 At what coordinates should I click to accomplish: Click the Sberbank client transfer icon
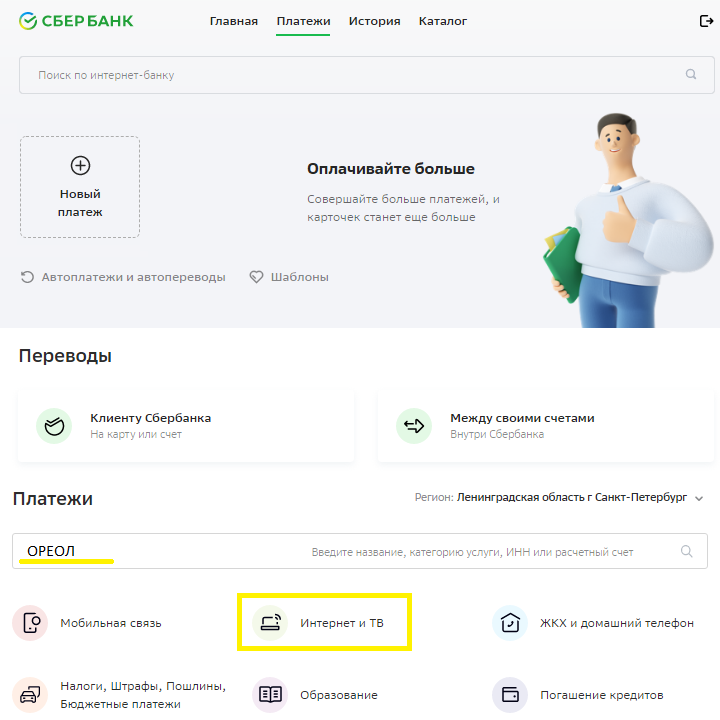tap(54, 426)
